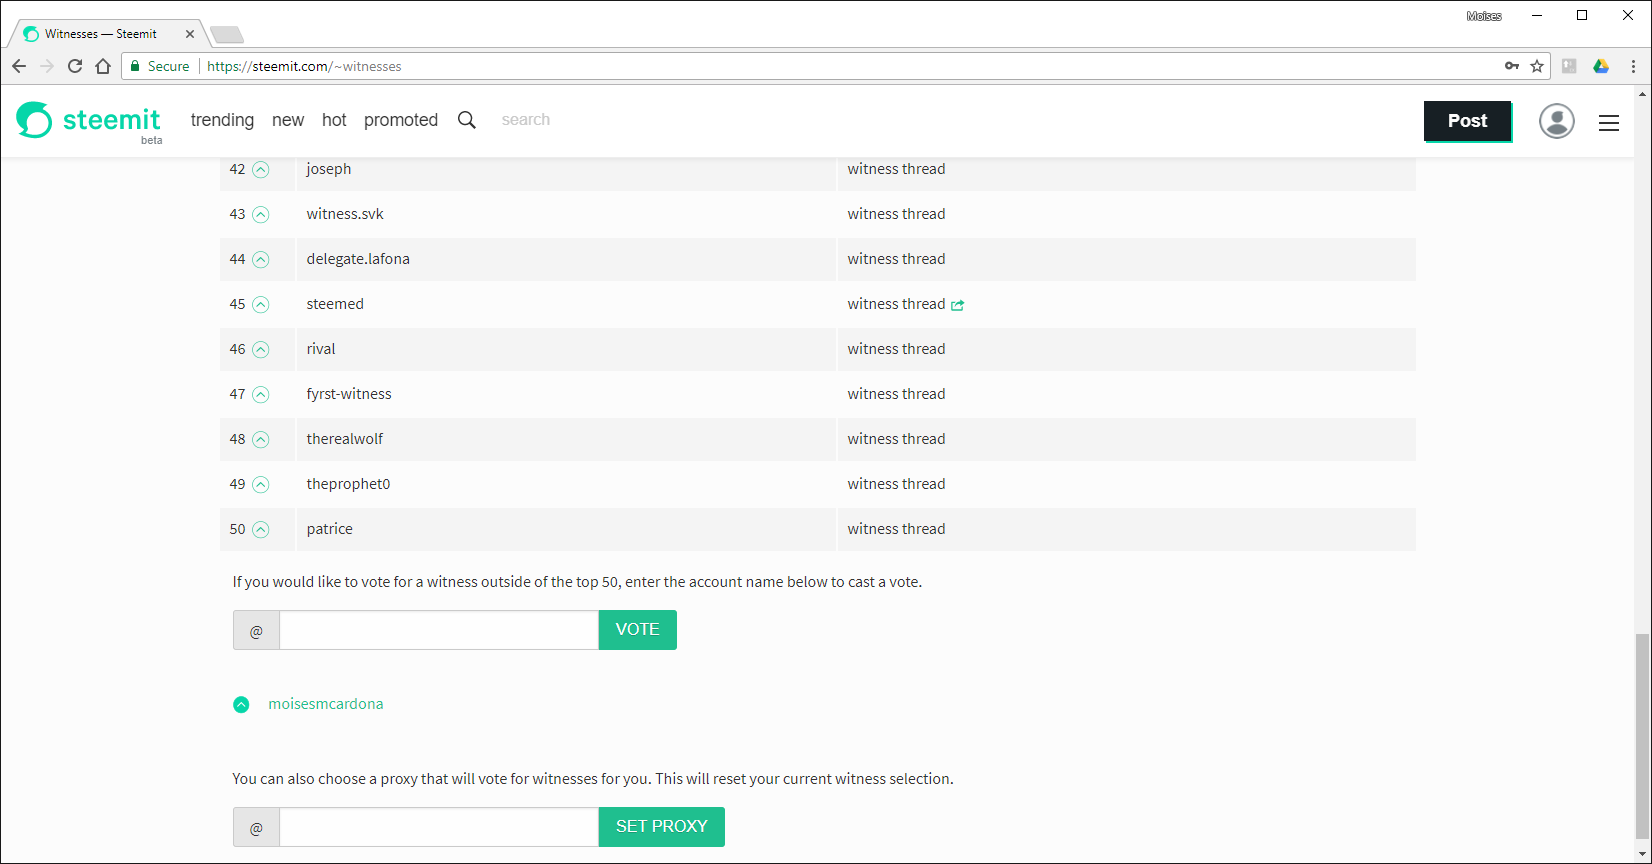
Task: Open rival witness thread link
Action: [x=896, y=349]
